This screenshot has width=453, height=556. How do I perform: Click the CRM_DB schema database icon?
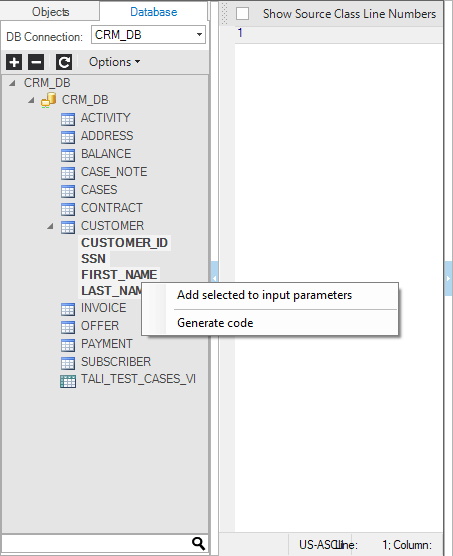pyautogui.click(x=49, y=100)
